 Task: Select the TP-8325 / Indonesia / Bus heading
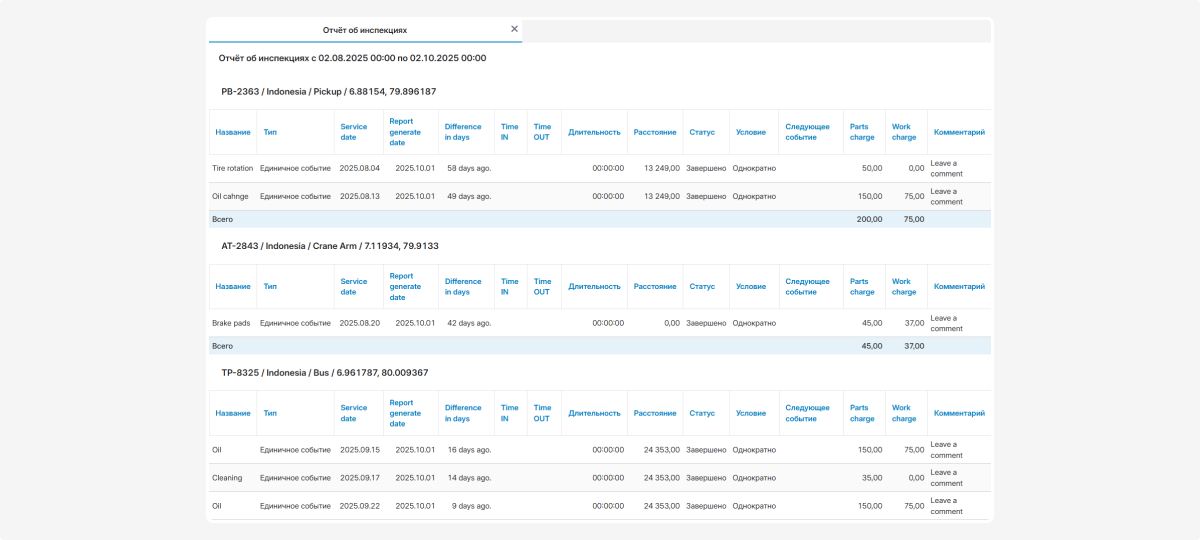click(x=324, y=373)
